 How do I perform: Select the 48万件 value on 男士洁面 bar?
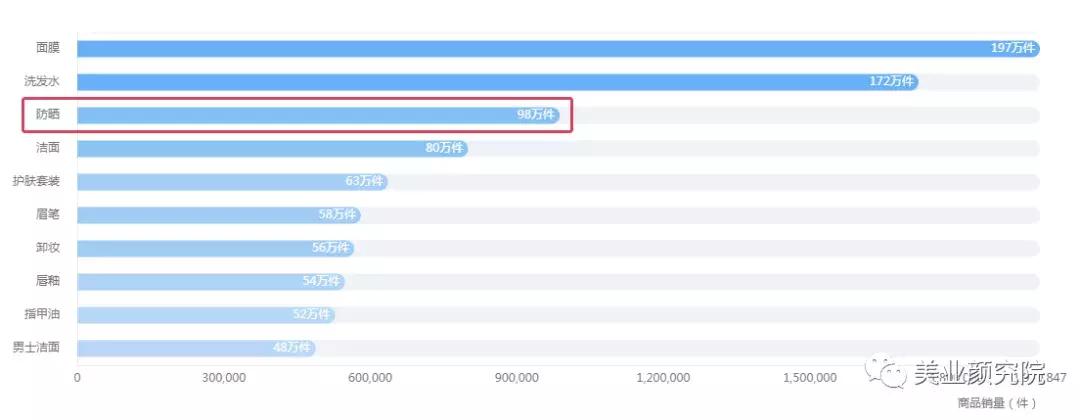[292, 348]
